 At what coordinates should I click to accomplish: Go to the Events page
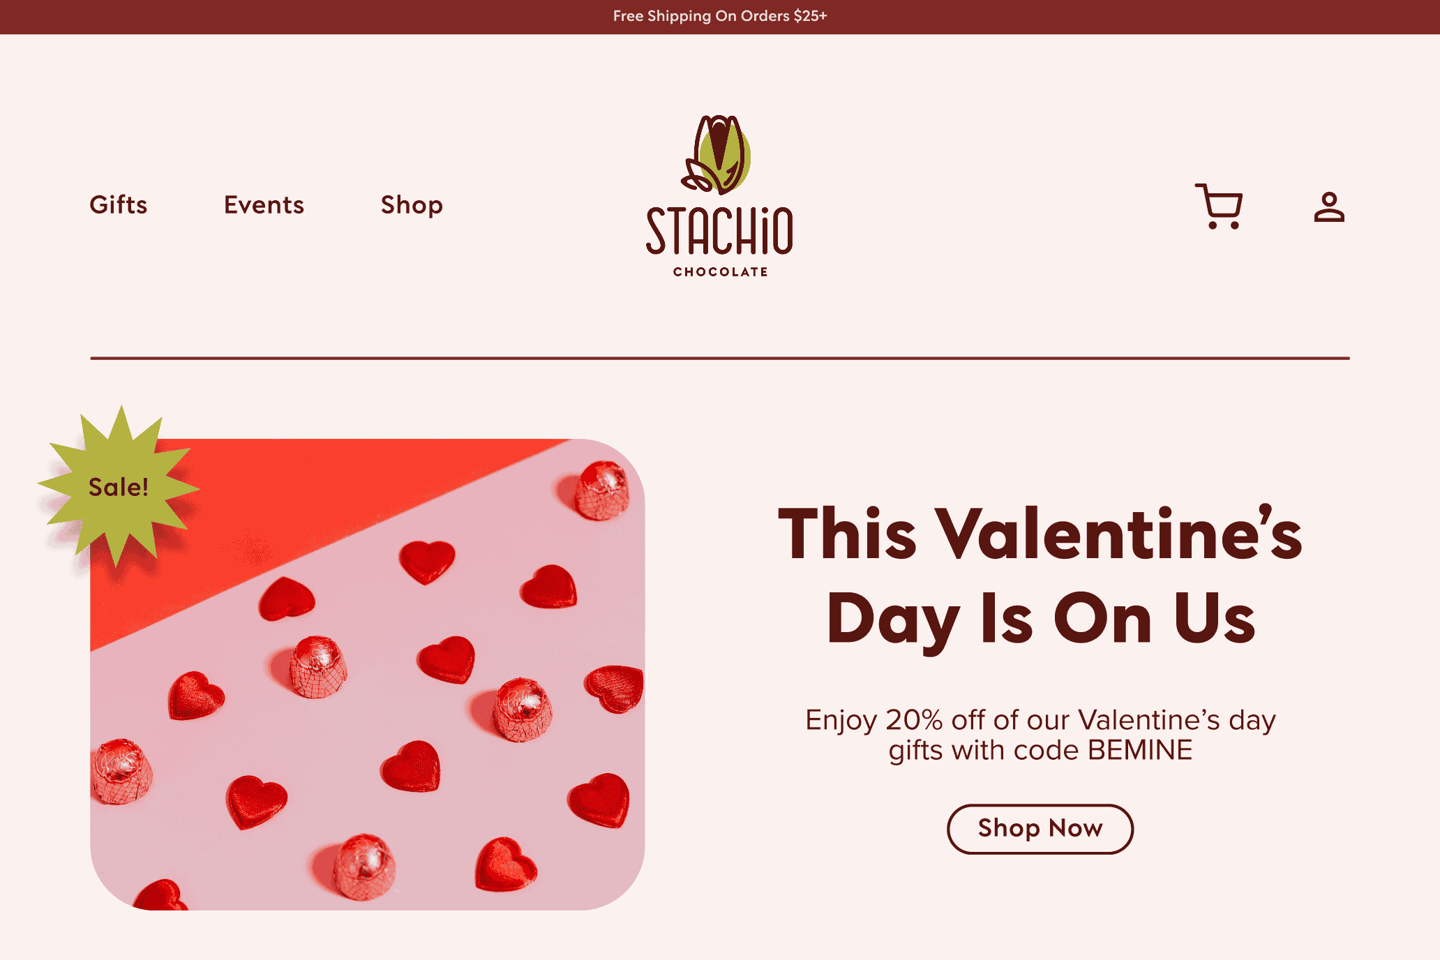click(x=264, y=205)
